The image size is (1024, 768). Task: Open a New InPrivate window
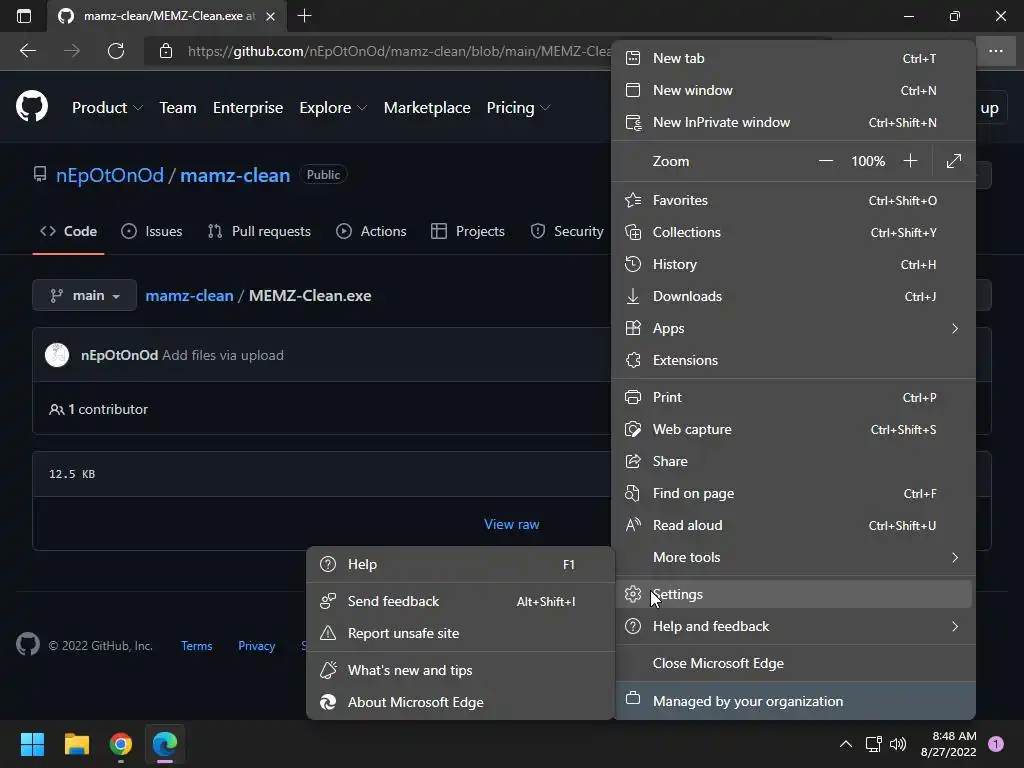pyautogui.click(x=793, y=122)
